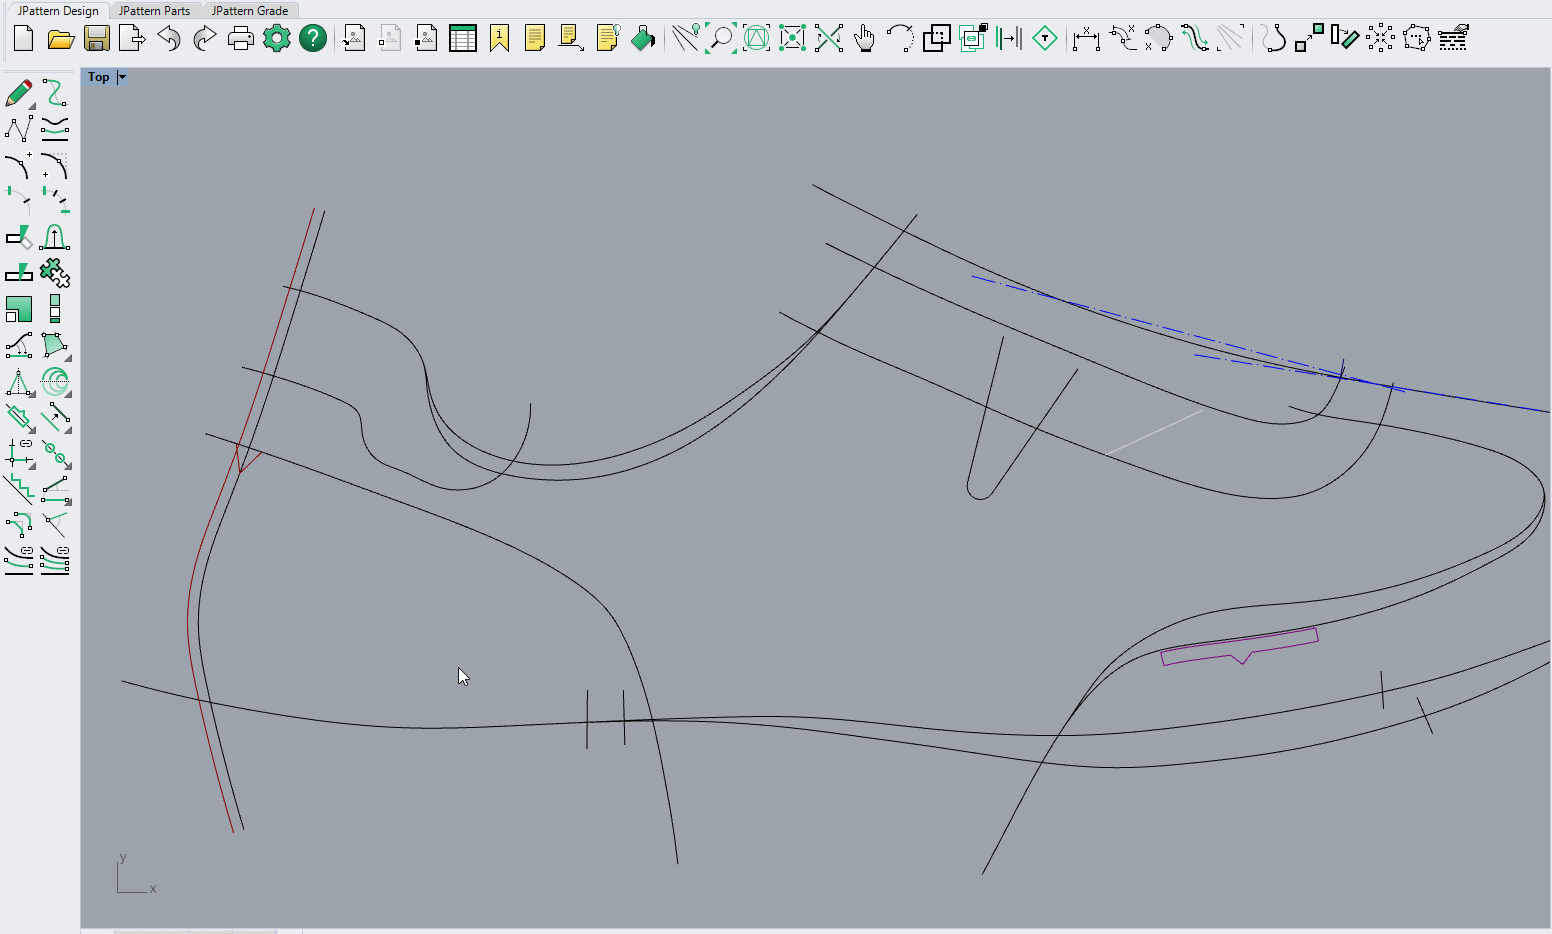The width and height of the screenshot is (1552, 934).
Task: Select the polyline tool in left toolbar
Action: [18, 129]
